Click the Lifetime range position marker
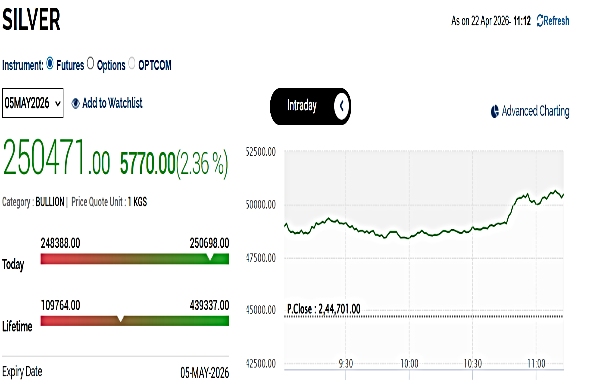 click(120, 318)
